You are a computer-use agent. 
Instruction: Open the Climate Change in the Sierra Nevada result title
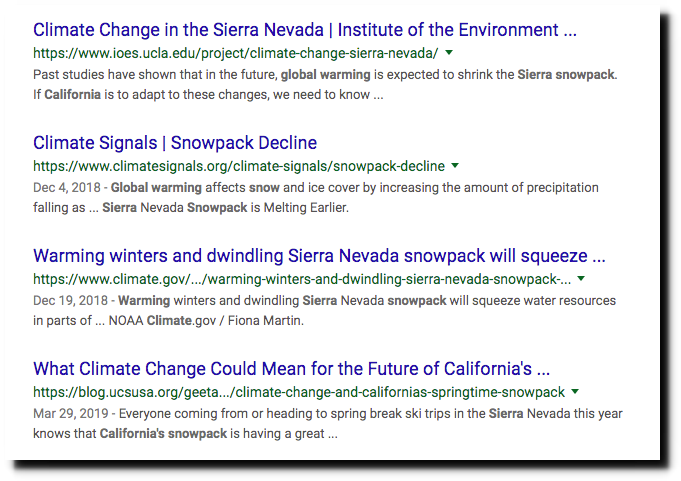coord(305,30)
